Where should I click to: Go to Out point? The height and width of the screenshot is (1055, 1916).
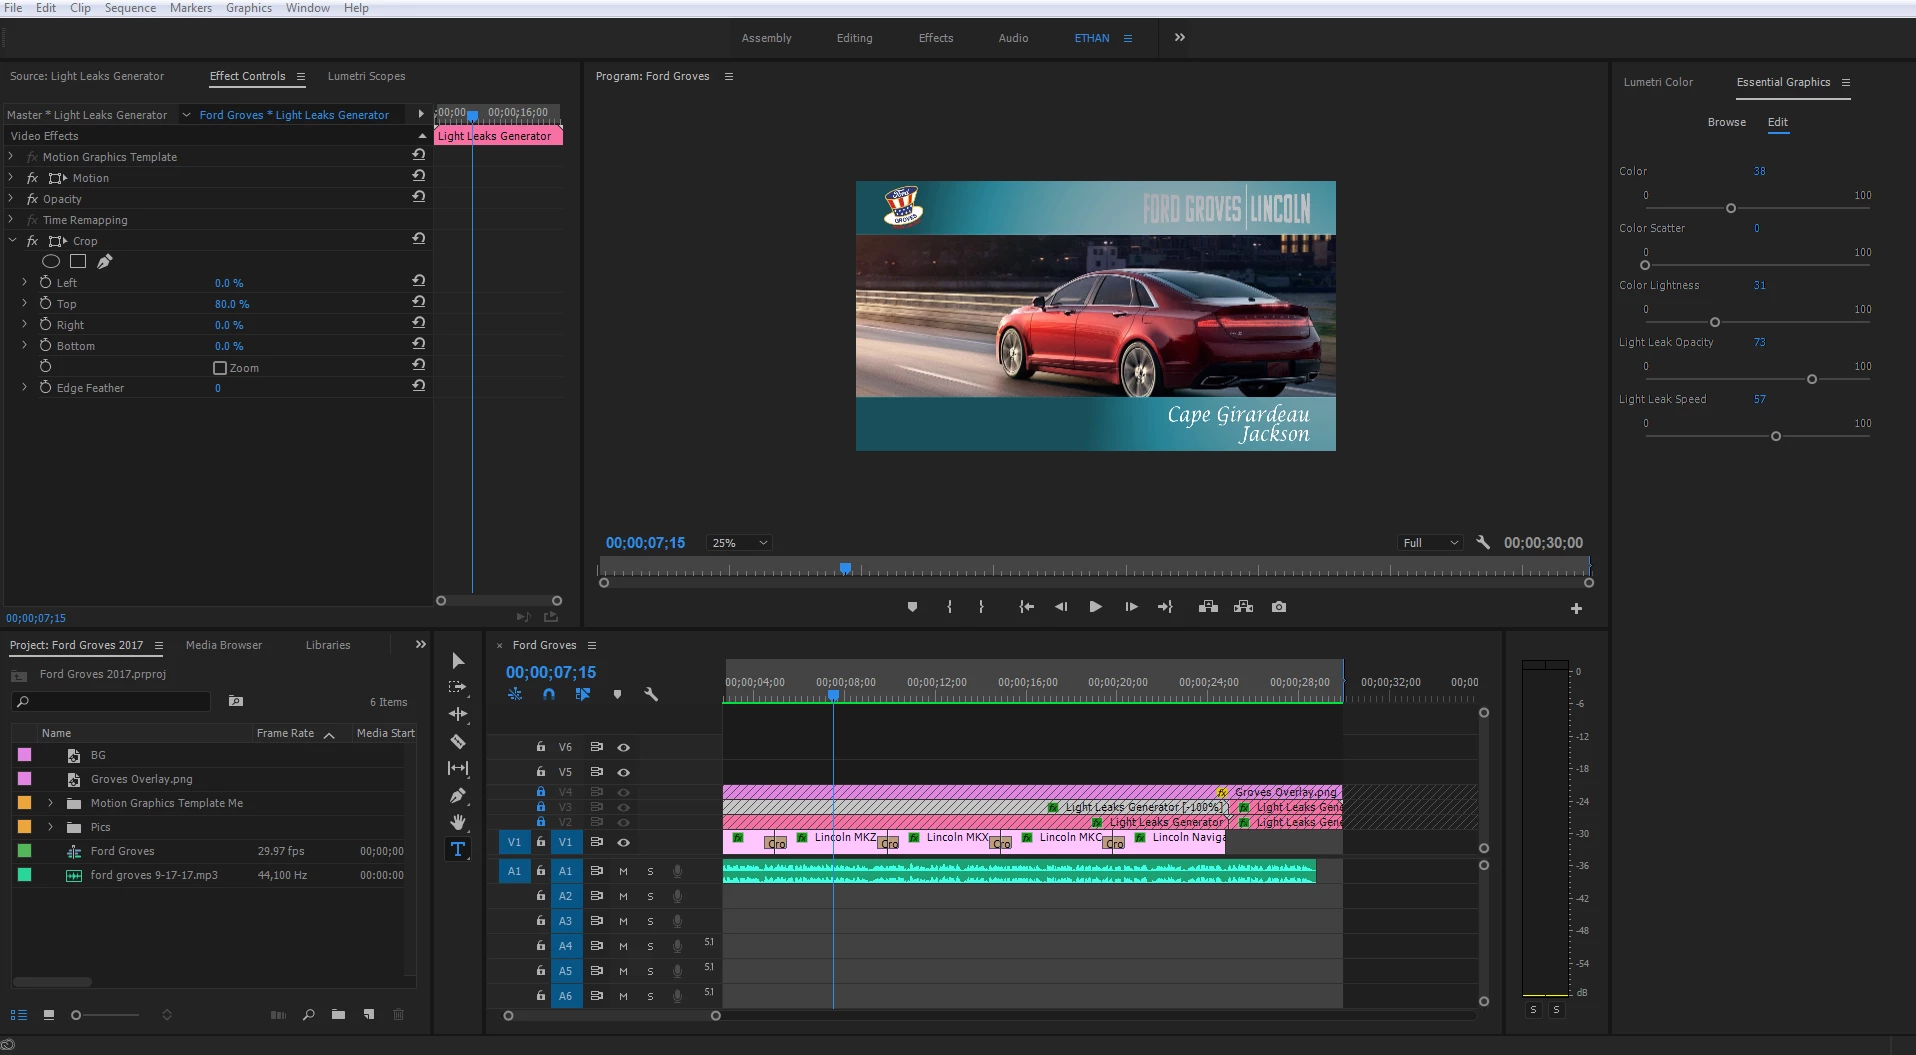(1165, 607)
